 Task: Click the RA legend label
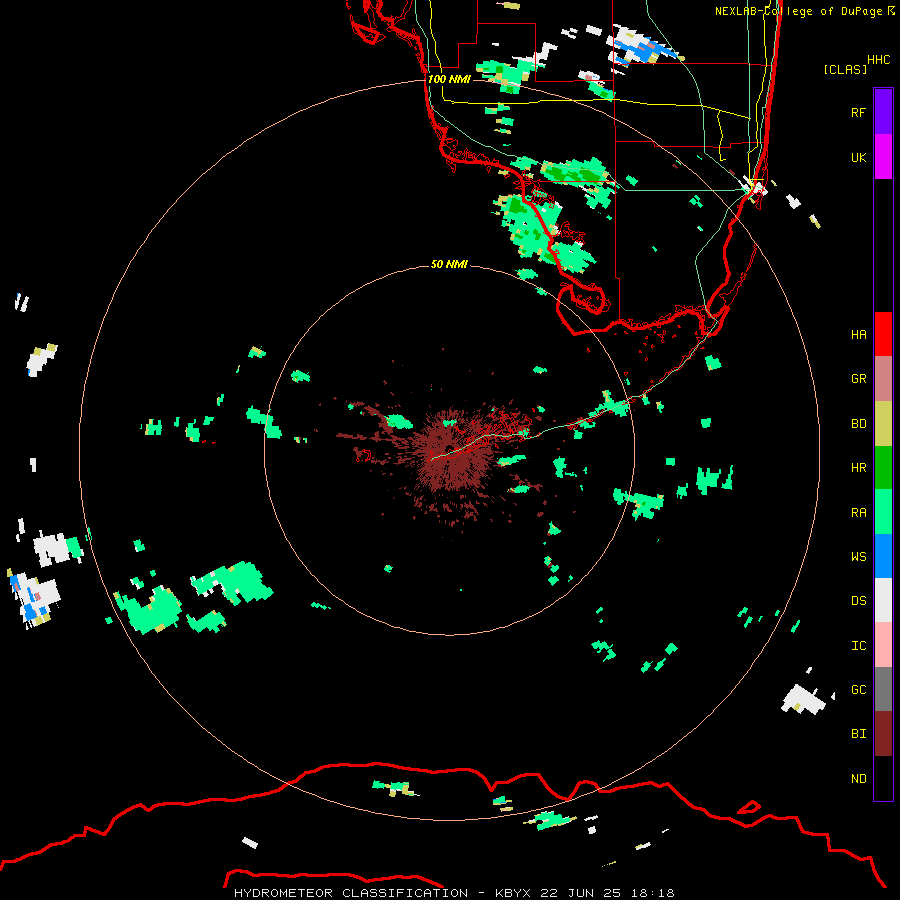pyautogui.click(x=858, y=513)
